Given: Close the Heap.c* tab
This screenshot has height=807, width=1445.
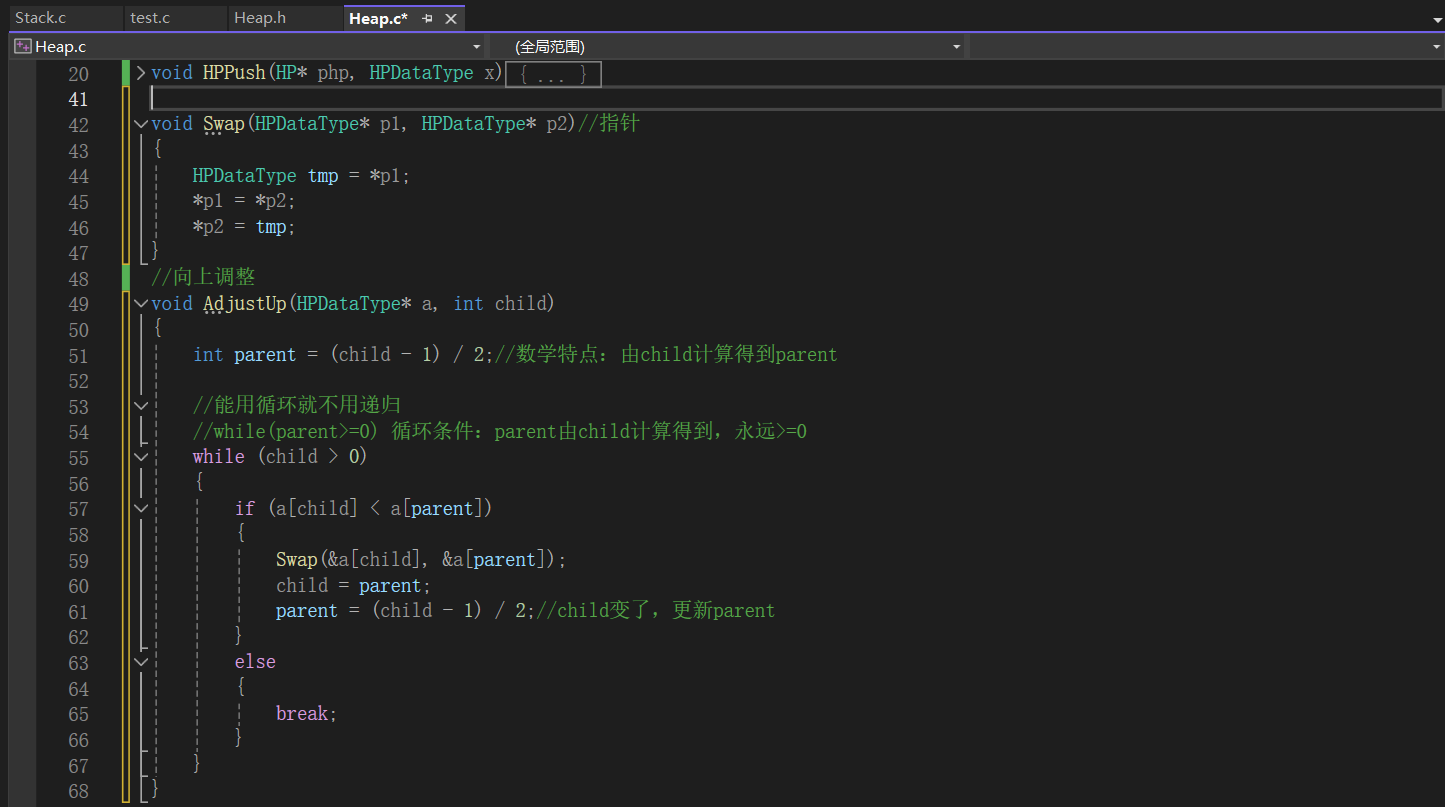Looking at the screenshot, I should [x=451, y=19].
